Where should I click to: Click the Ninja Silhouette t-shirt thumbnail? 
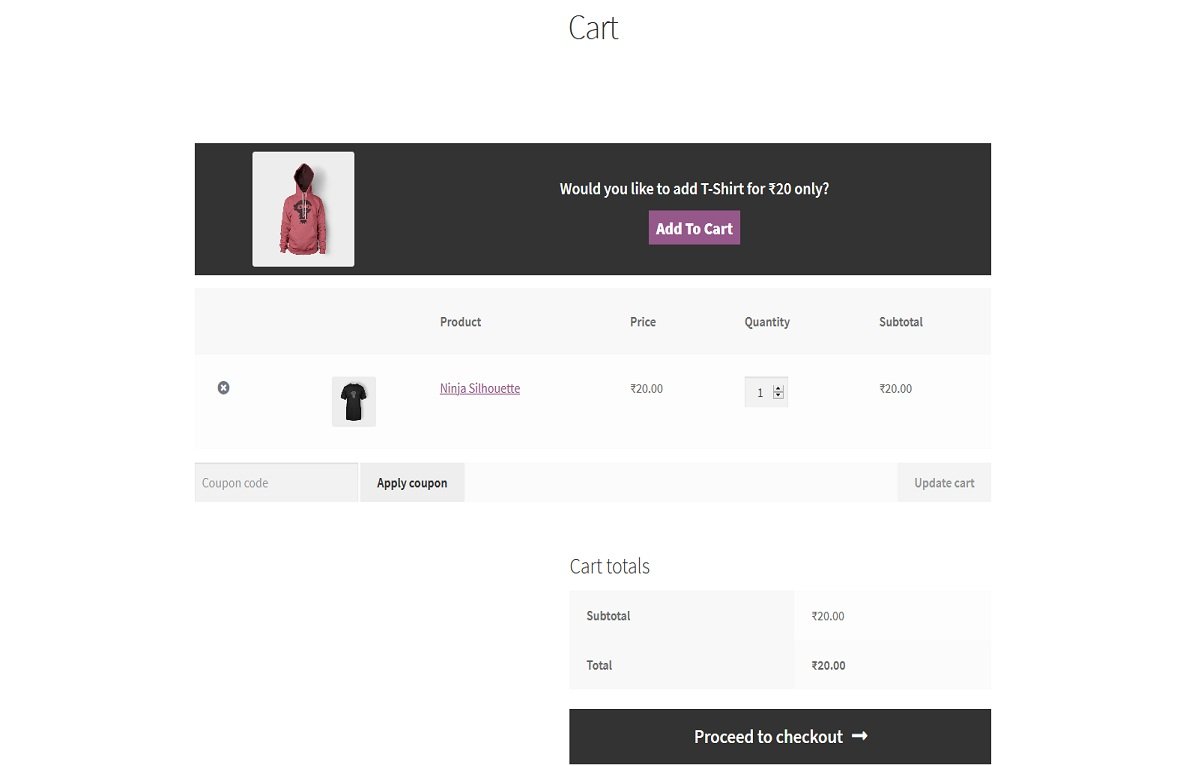click(354, 401)
